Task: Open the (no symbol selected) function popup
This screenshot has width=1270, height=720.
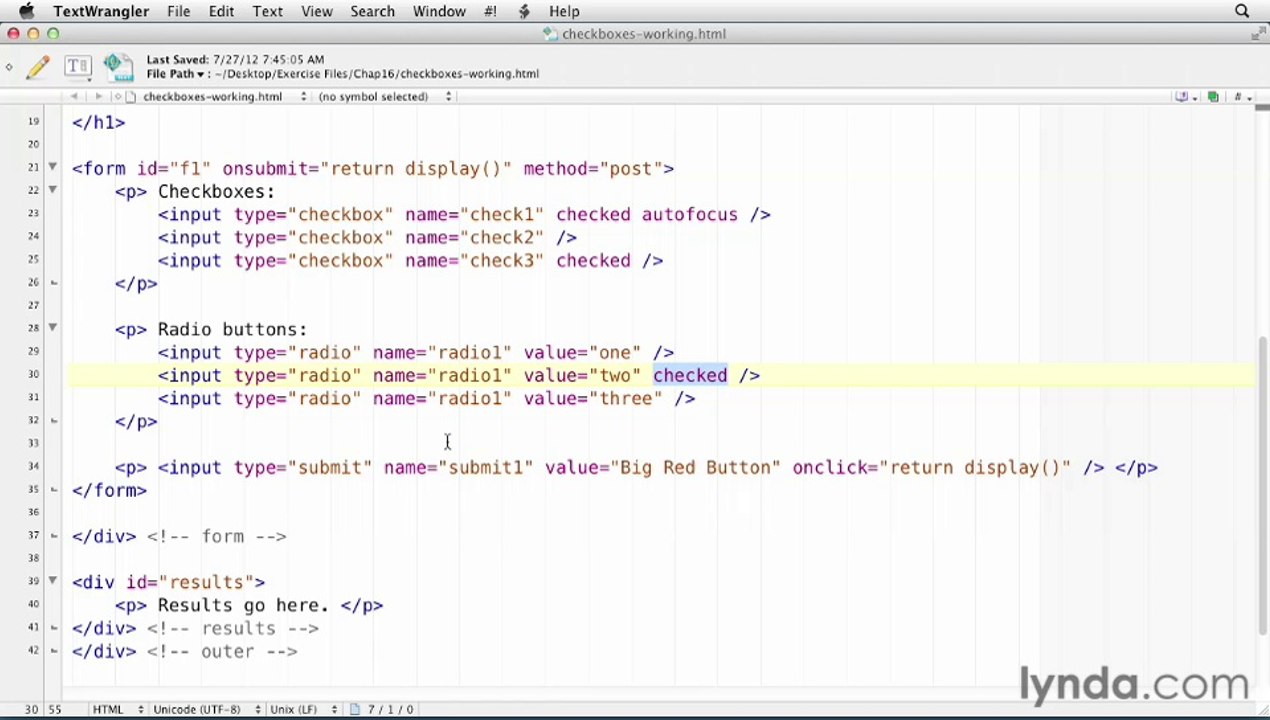Action: click(x=385, y=96)
